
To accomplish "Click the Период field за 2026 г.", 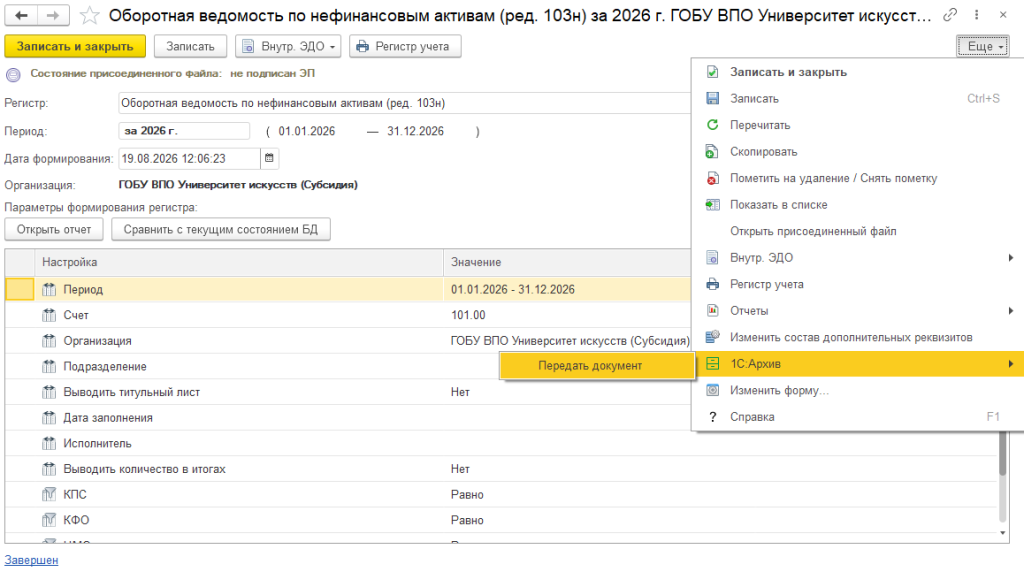I will 184,131.
